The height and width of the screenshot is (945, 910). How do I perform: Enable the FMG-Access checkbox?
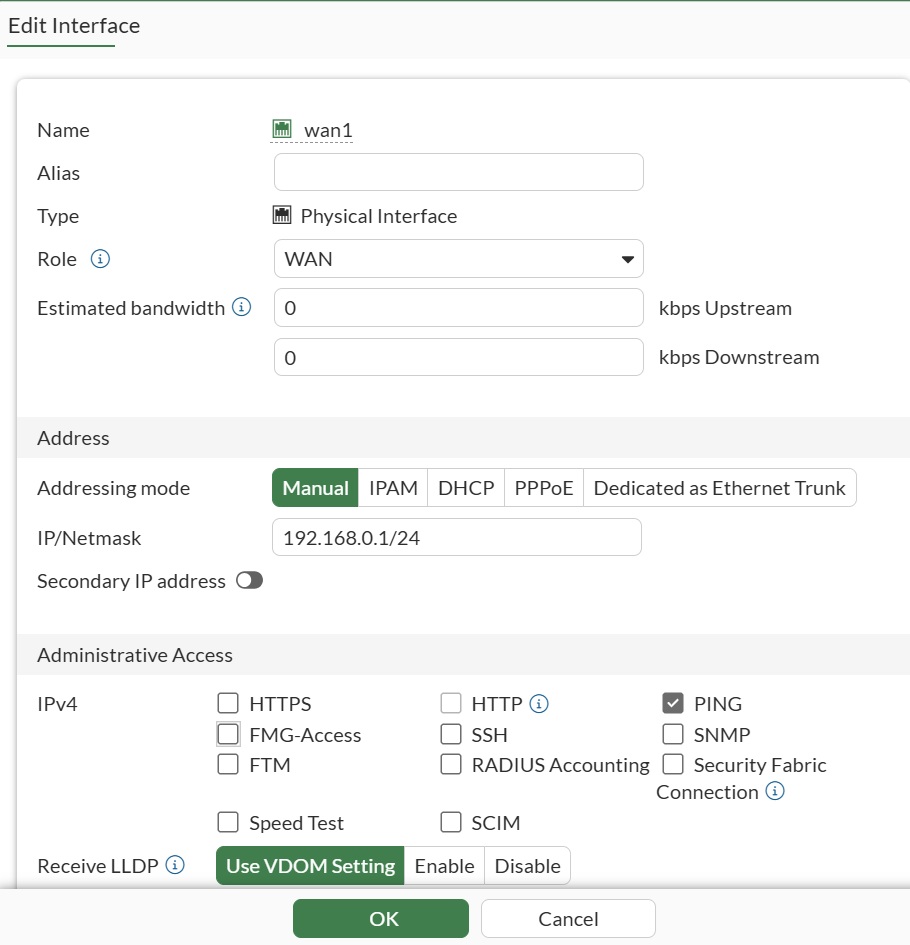pyautogui.click(x=228, y=734)
